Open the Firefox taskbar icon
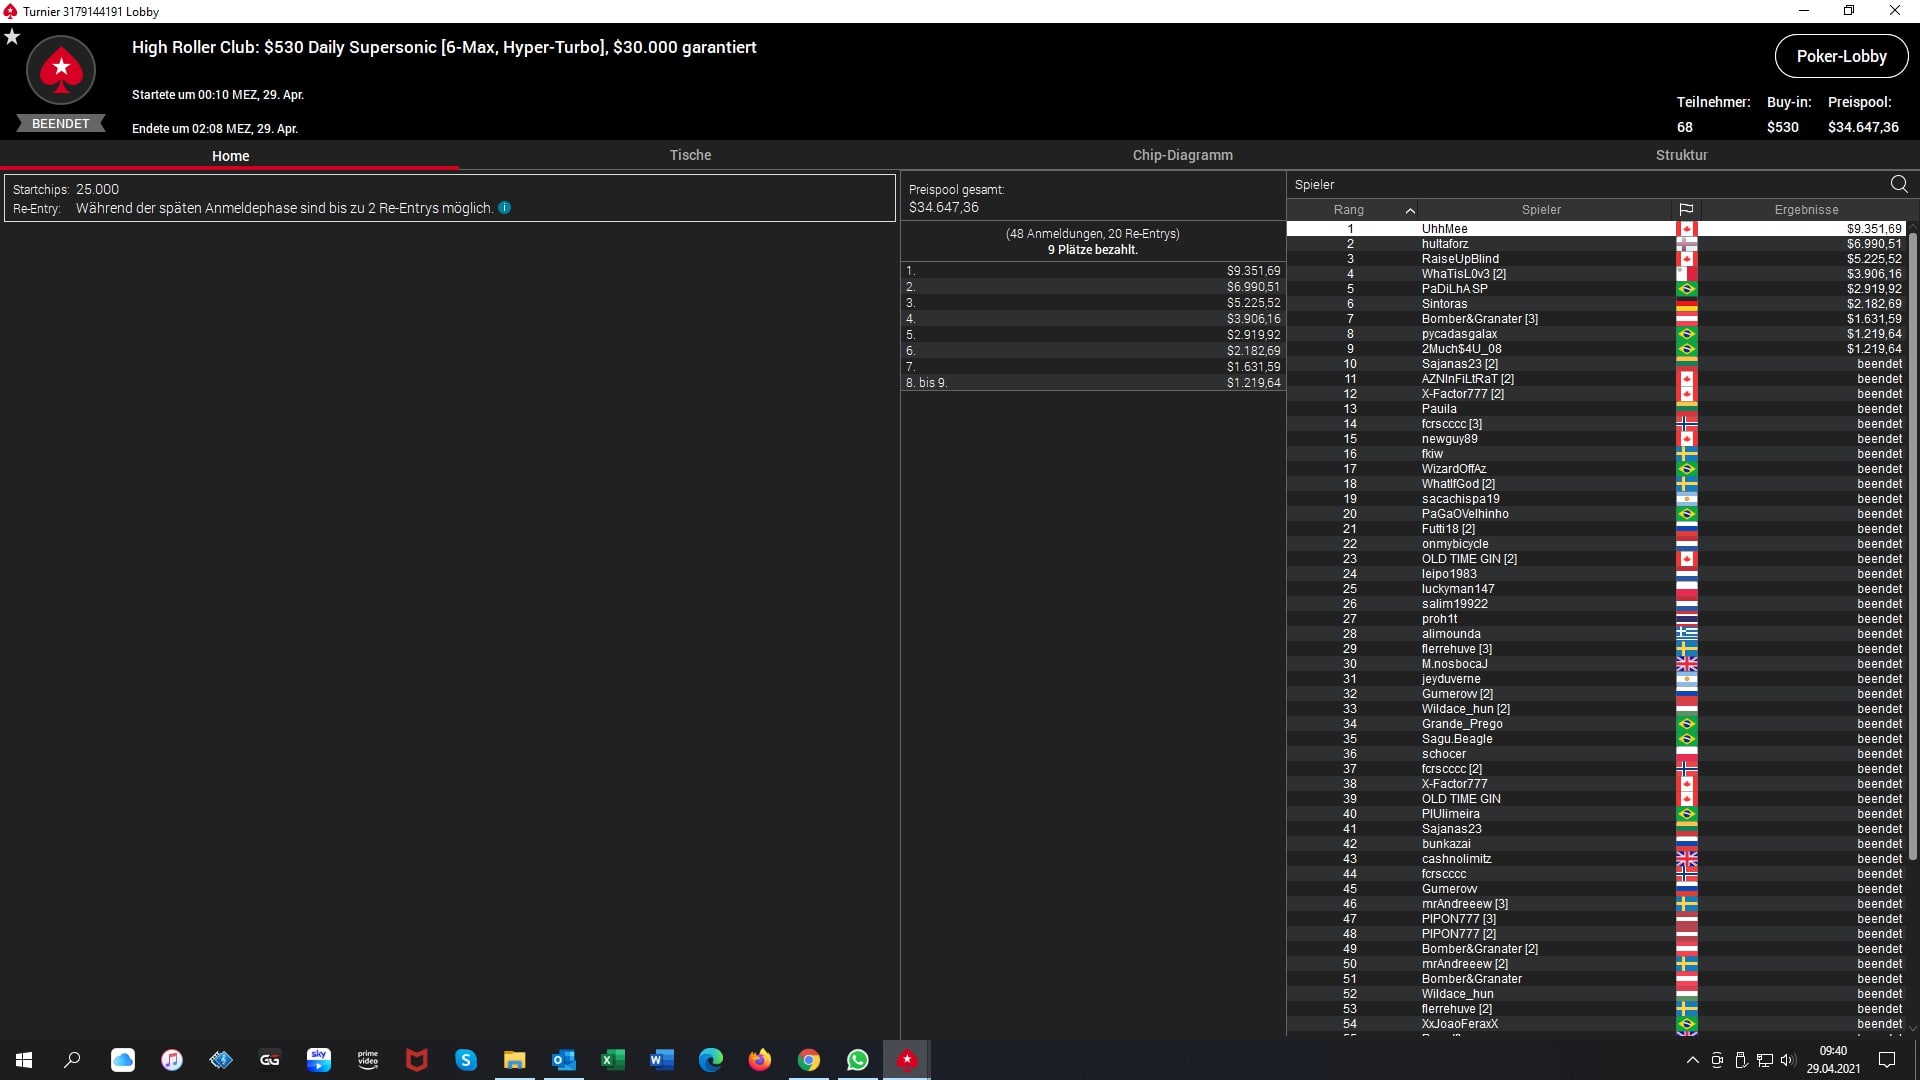 [759, 1060]
